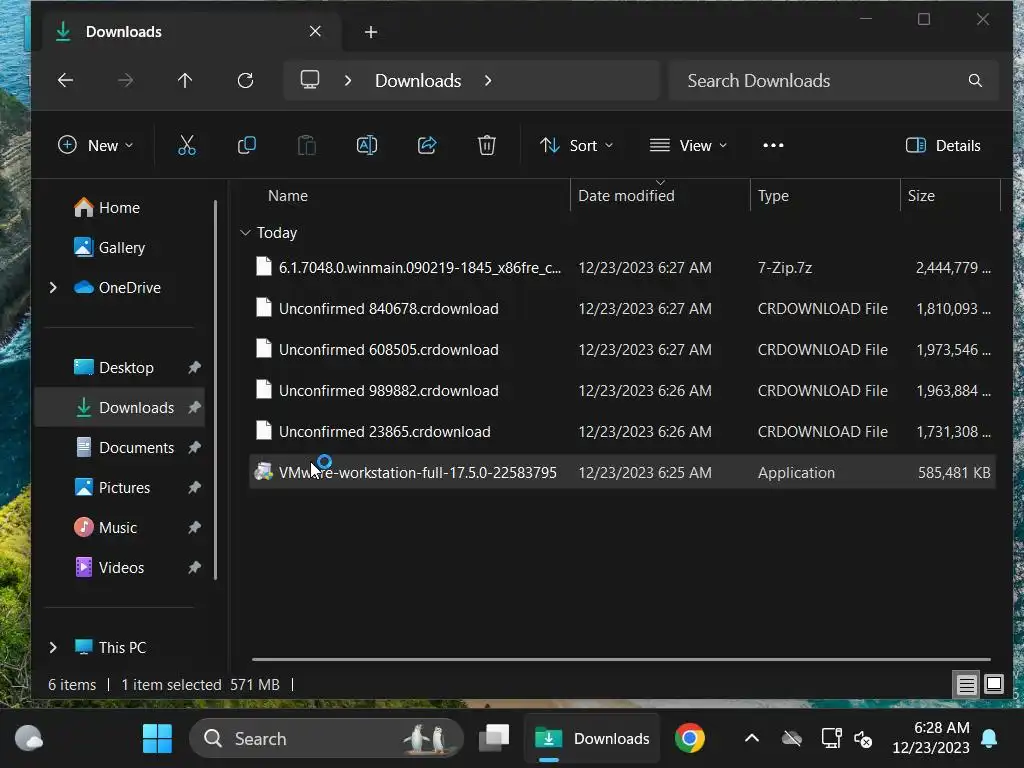Open the New dropdown menu

tap(95, 145)
